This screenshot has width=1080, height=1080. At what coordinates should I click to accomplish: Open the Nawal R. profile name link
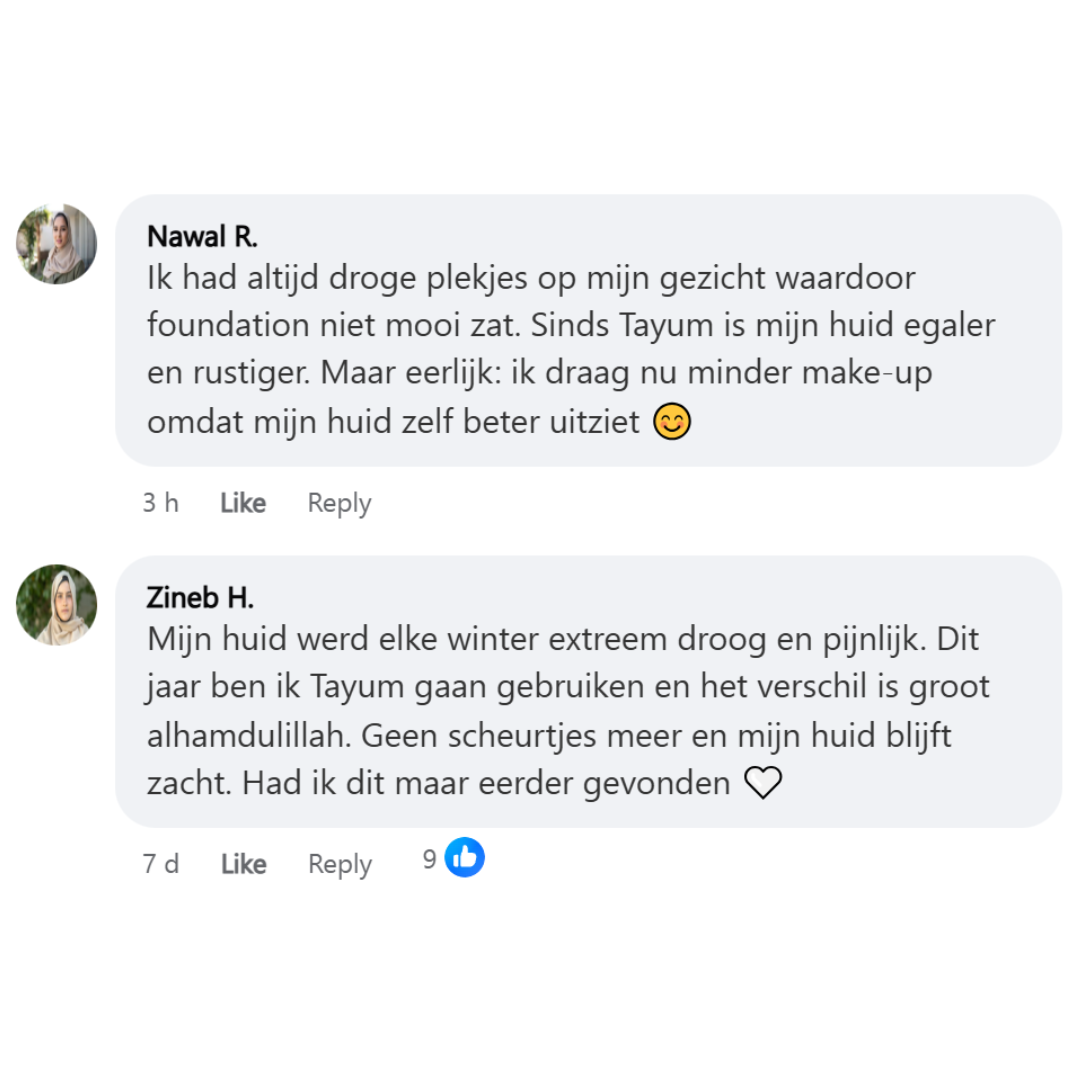coord(202,236)
